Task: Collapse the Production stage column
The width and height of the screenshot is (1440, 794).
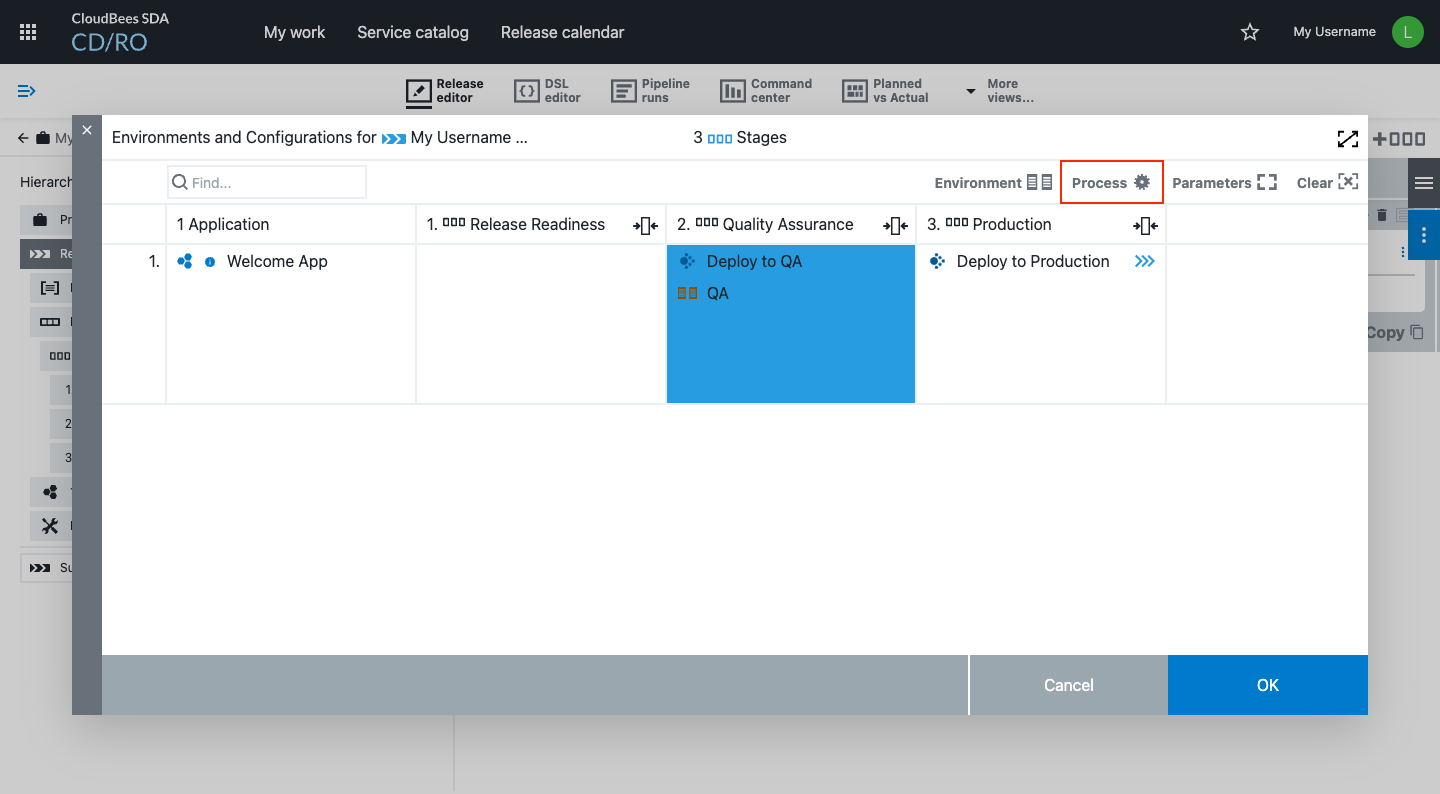Action: click(1145, 225)
